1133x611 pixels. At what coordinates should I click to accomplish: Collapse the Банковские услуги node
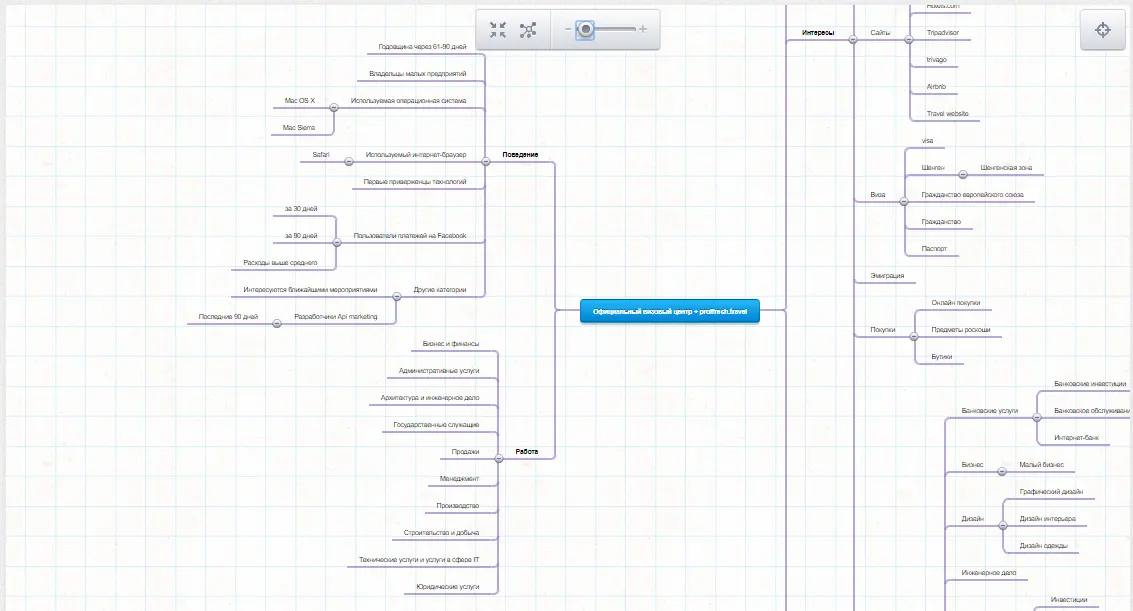(x=1037, y=417)
